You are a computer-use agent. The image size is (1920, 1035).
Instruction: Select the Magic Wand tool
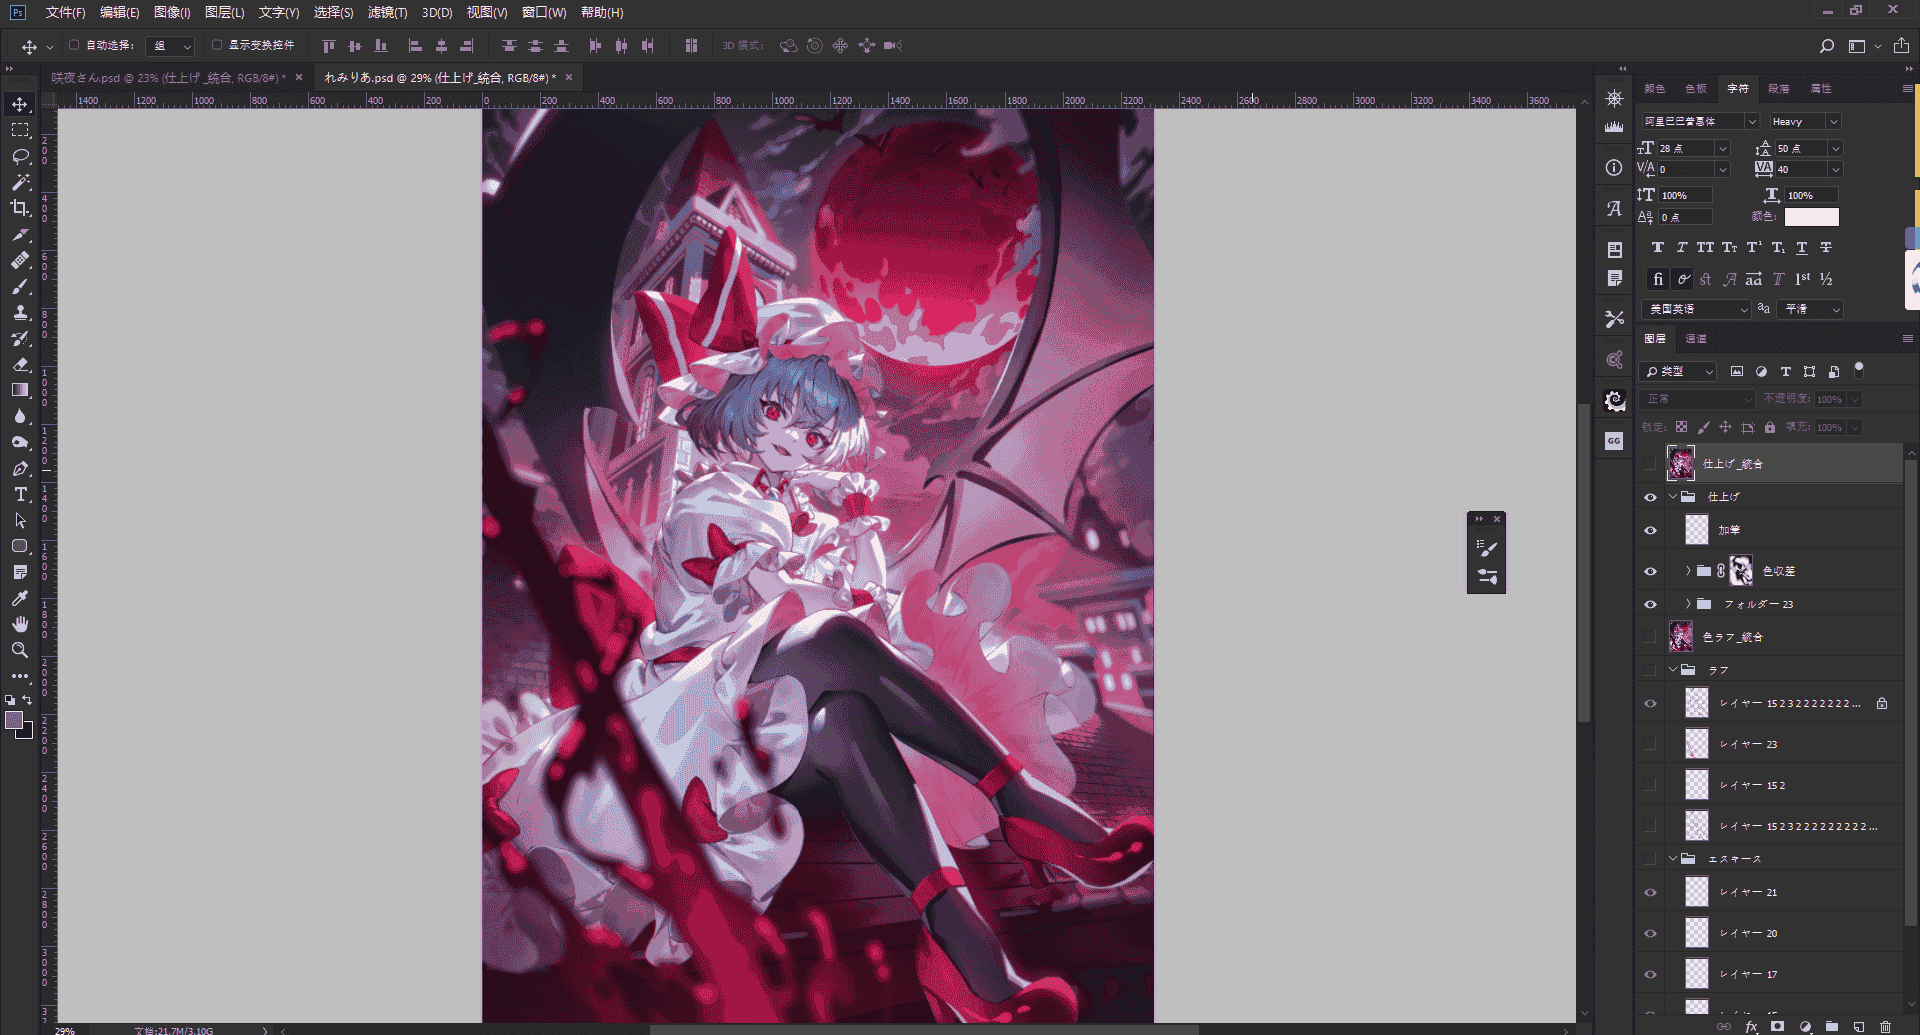[20, 182]
